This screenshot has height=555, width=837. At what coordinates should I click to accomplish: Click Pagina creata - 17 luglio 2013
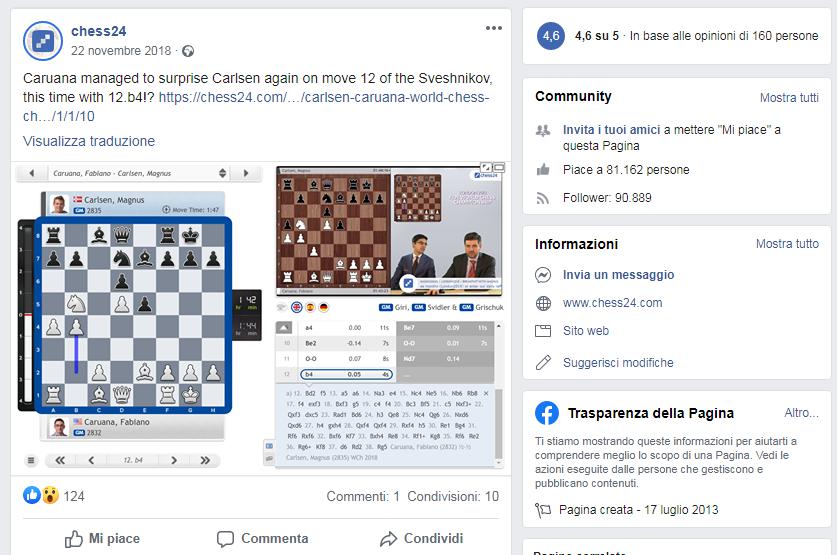click(638, 510)
